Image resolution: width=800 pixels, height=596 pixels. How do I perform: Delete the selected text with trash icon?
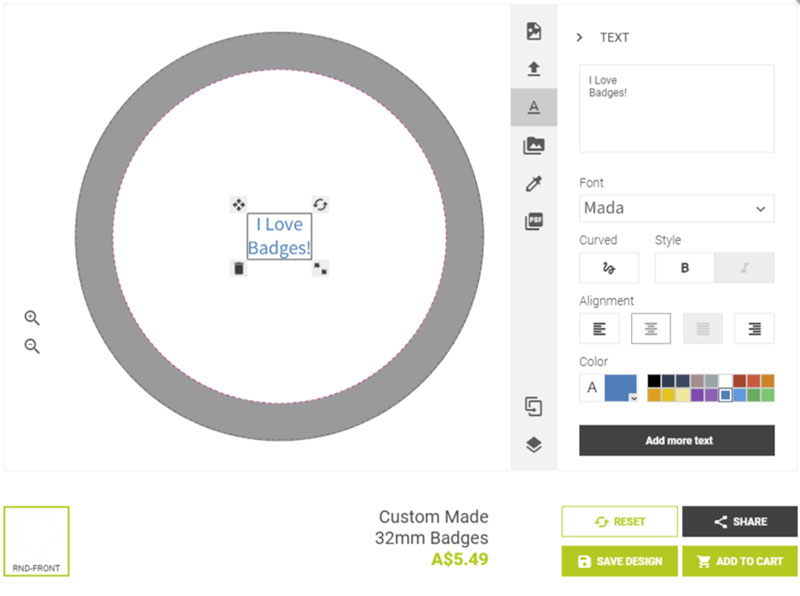238,268
